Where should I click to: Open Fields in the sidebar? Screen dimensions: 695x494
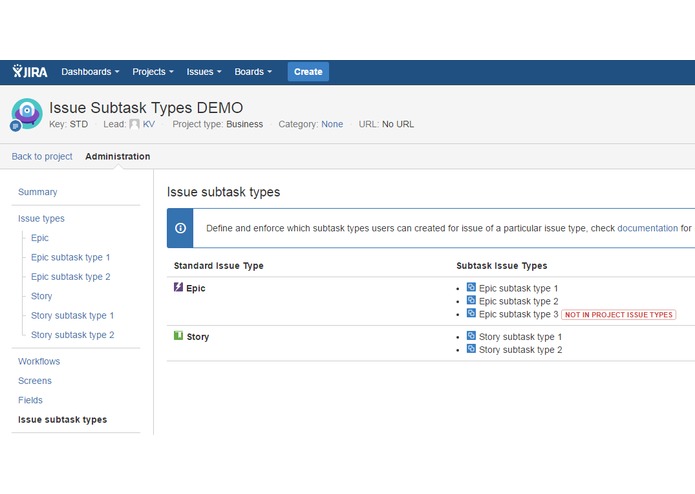pyautogui.click(x=31, y=400)
